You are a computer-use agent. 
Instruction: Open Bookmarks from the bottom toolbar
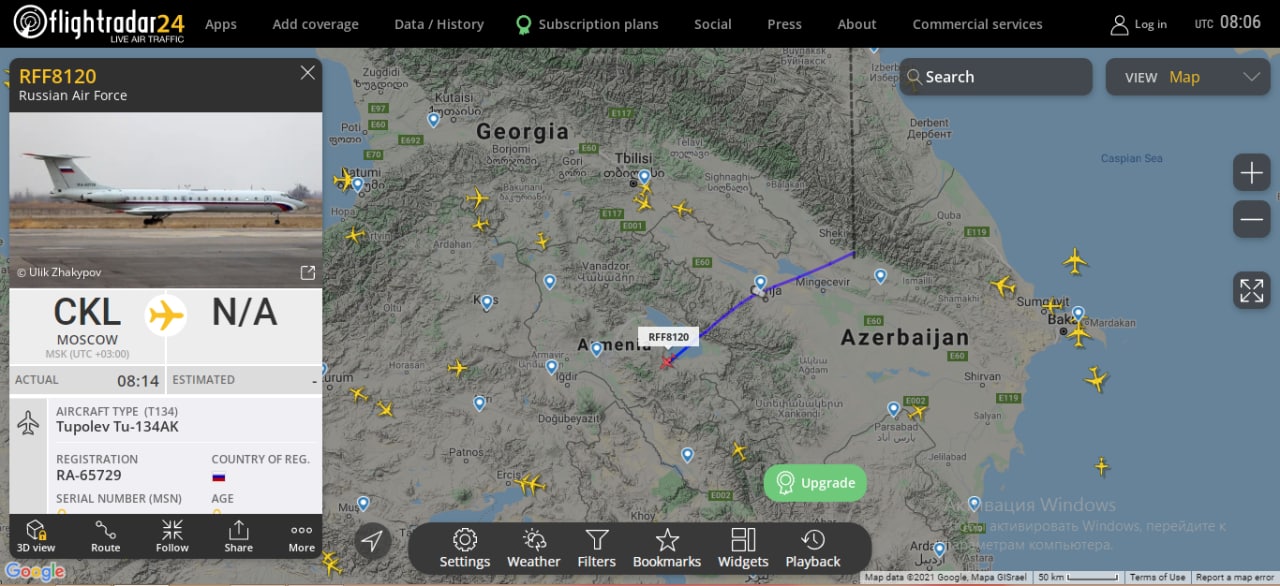(x=667, y=548)
